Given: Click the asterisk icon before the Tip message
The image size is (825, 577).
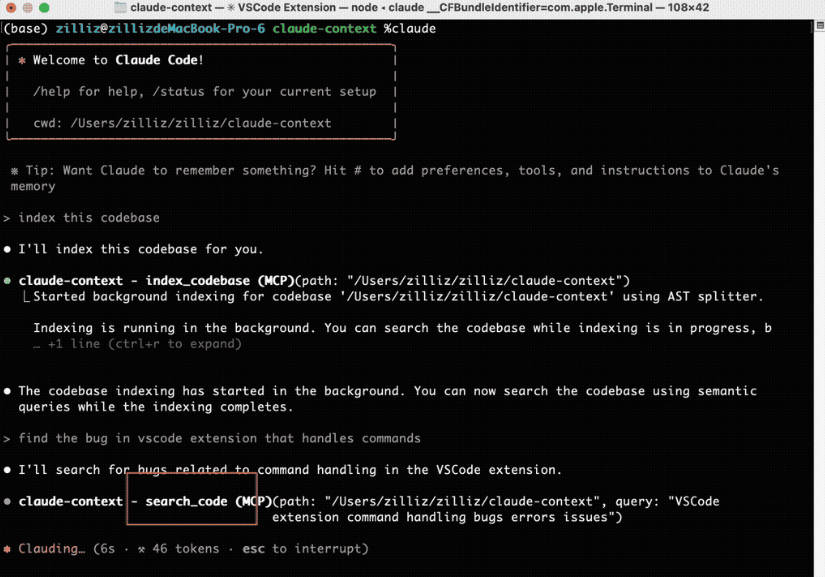Looking at the screenshot, I should coord(13,171).
